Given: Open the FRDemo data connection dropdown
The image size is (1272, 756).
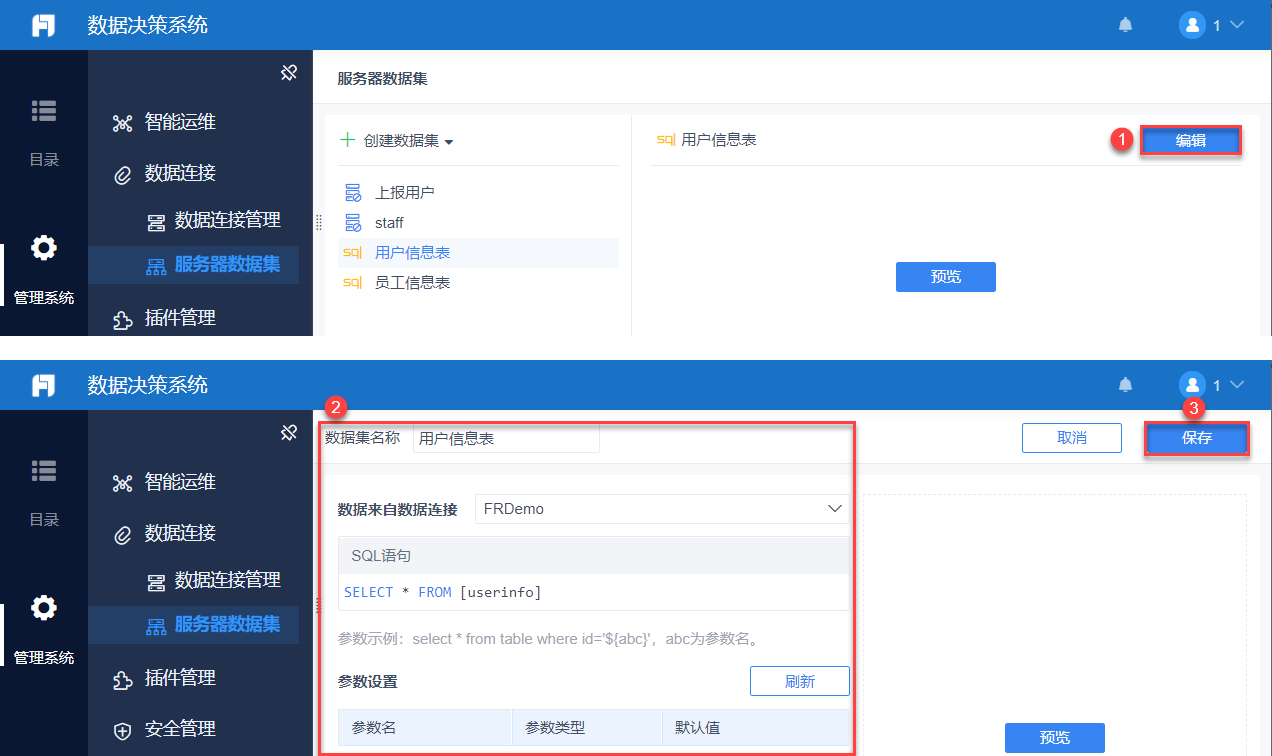Looking at the screenshot, I should 662,509.
